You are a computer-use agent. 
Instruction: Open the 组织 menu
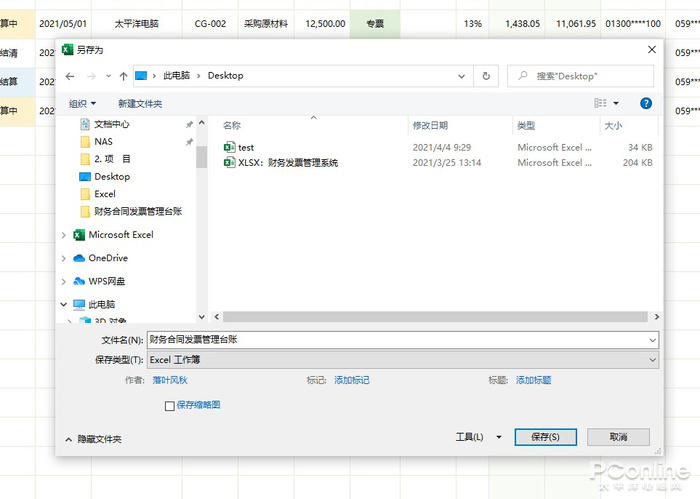tap(83, 104)
